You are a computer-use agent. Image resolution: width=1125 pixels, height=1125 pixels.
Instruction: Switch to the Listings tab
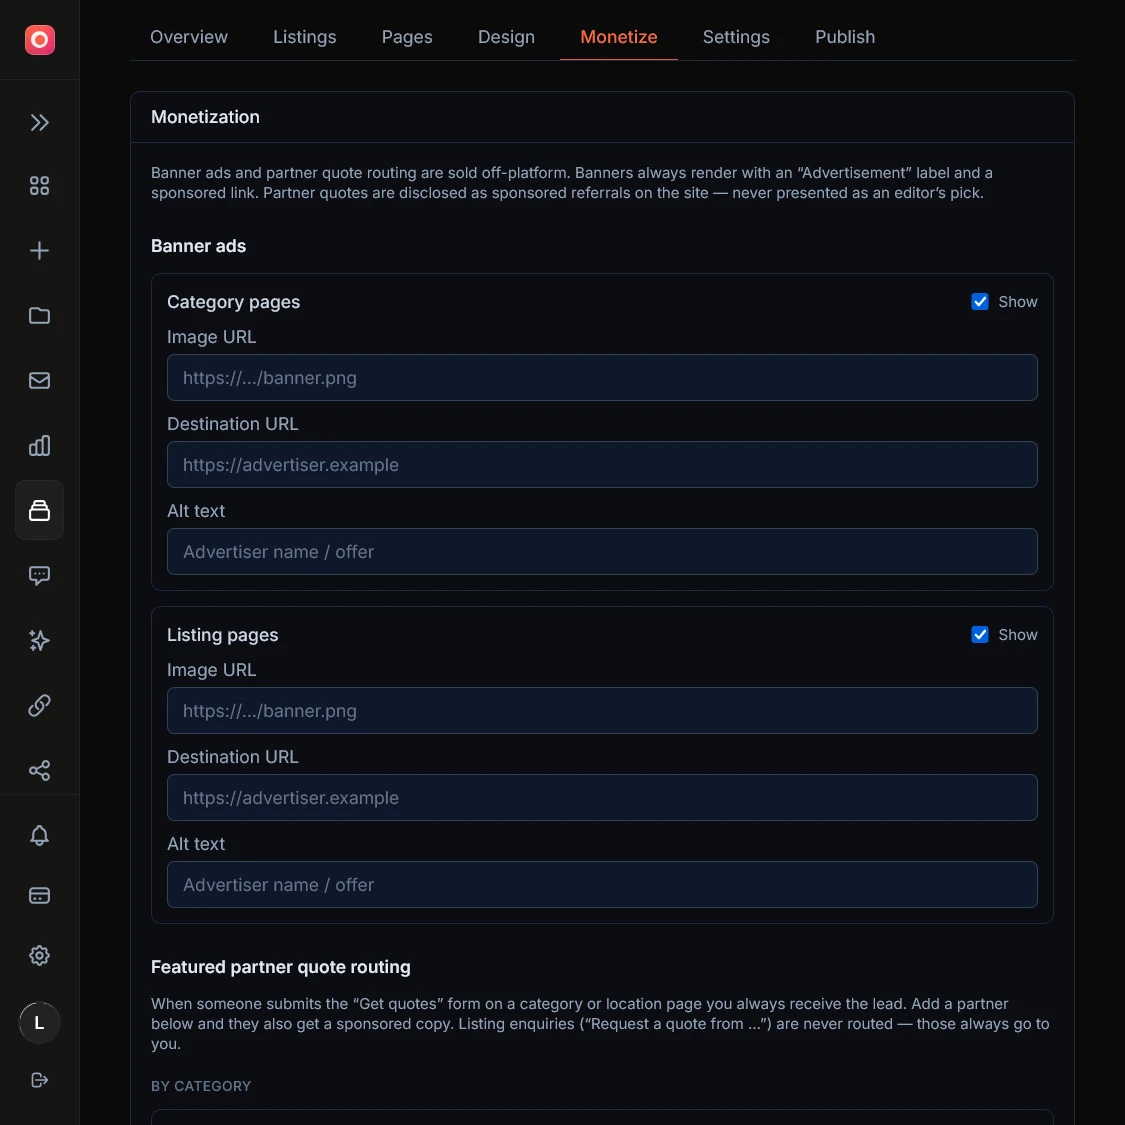click(x=305, y=37)
